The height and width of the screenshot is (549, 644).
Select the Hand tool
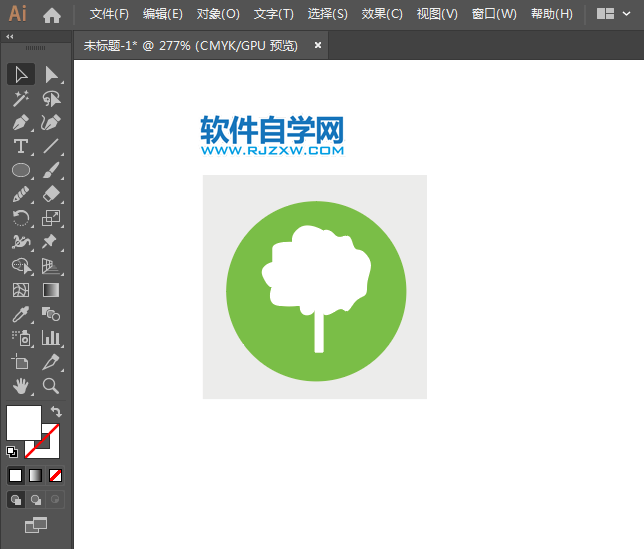click(20, 386)
